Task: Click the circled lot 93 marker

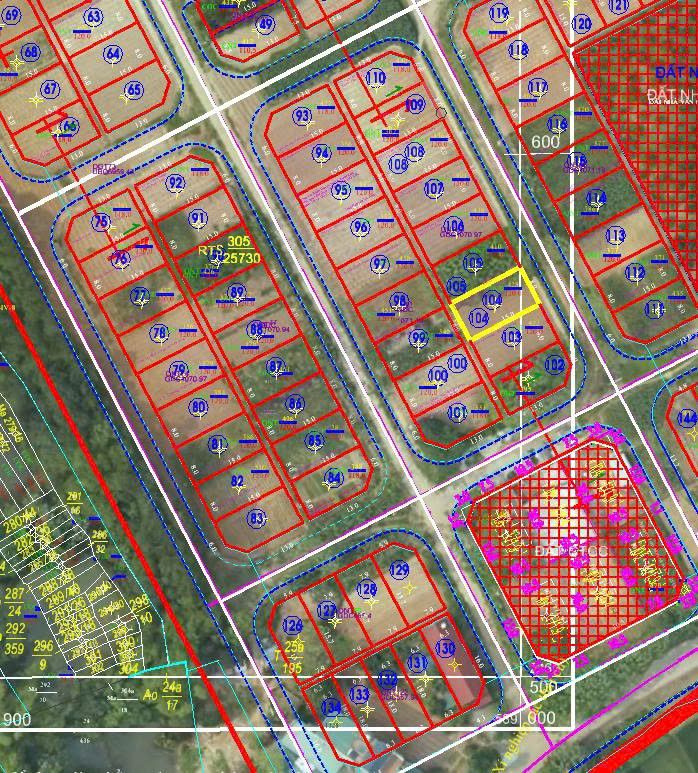Action: (302, 117)
